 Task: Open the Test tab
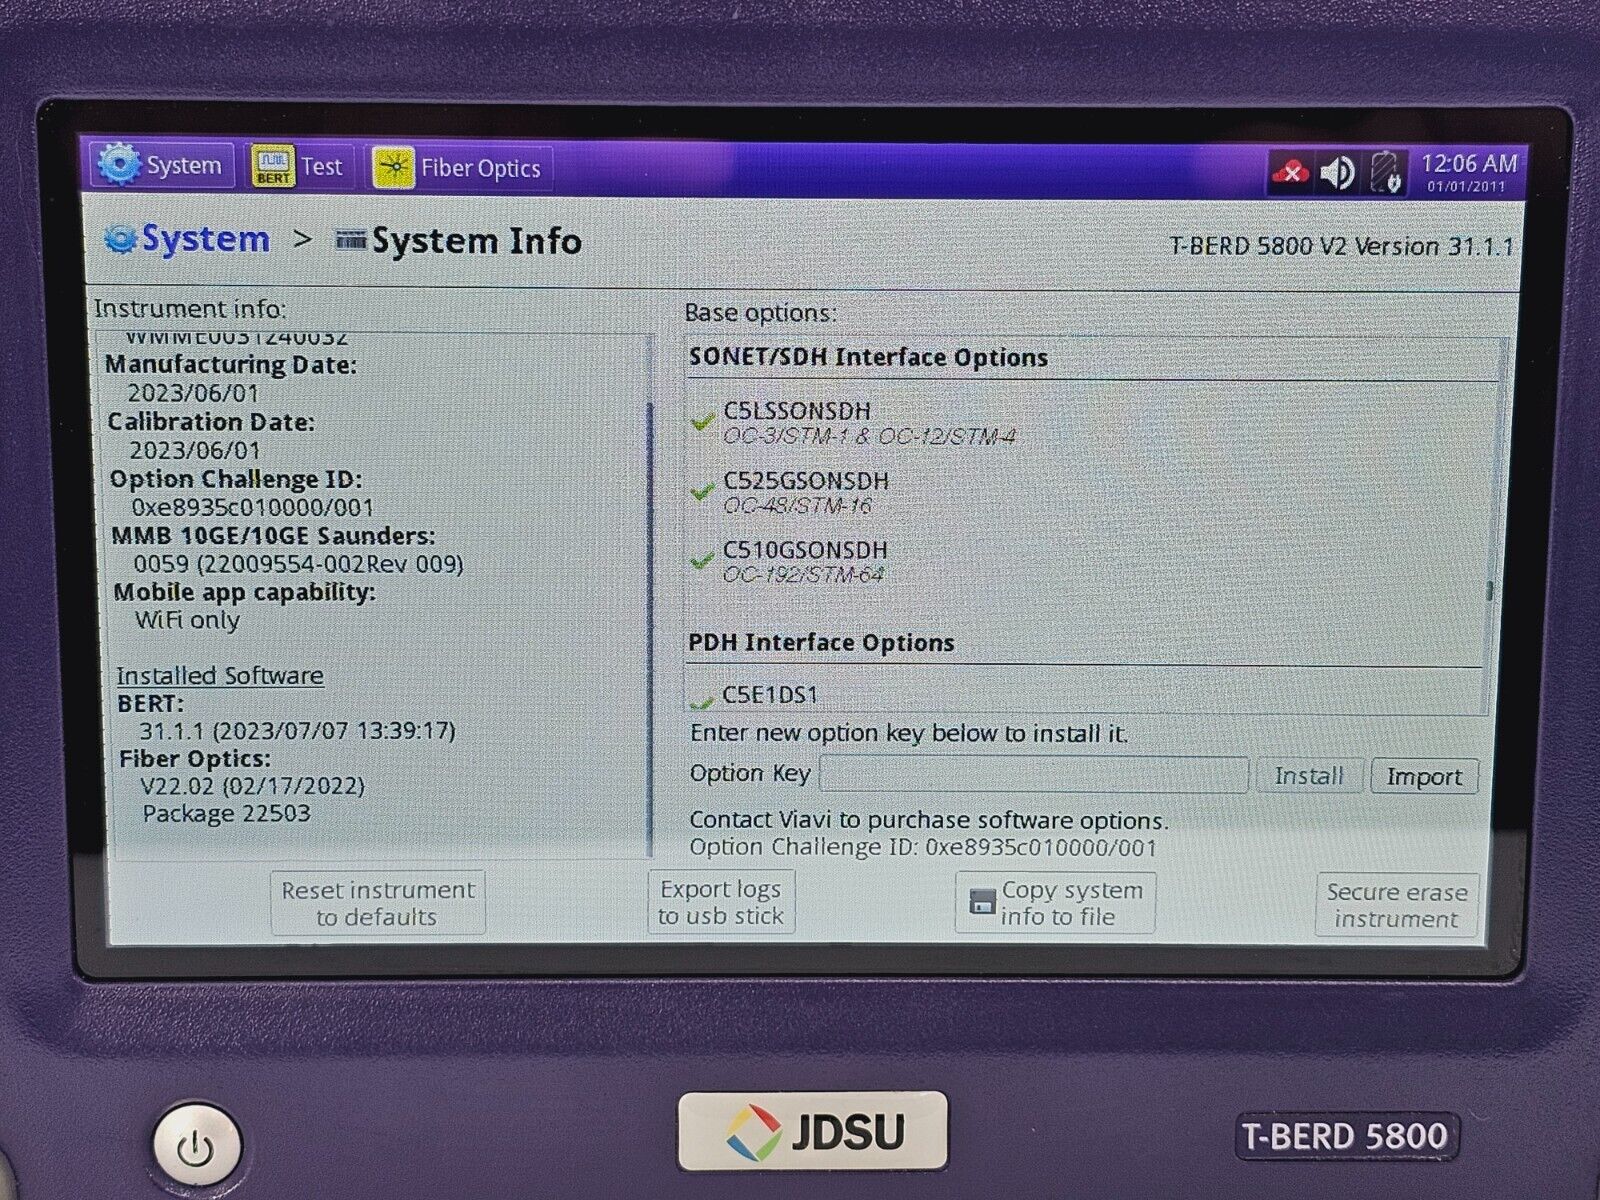pos(321,167)
